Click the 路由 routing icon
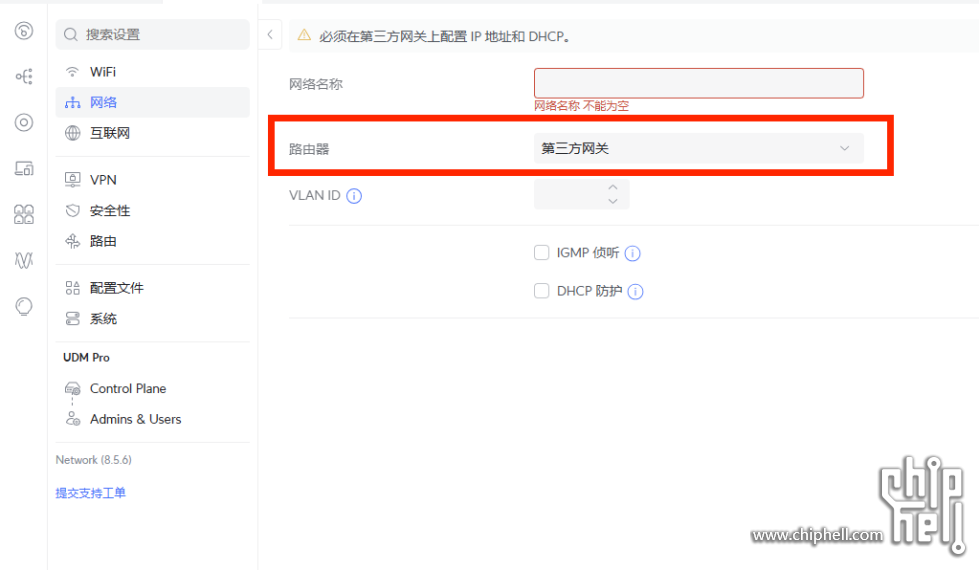Screen dimensions: 979x570 [x=72, y=241]
